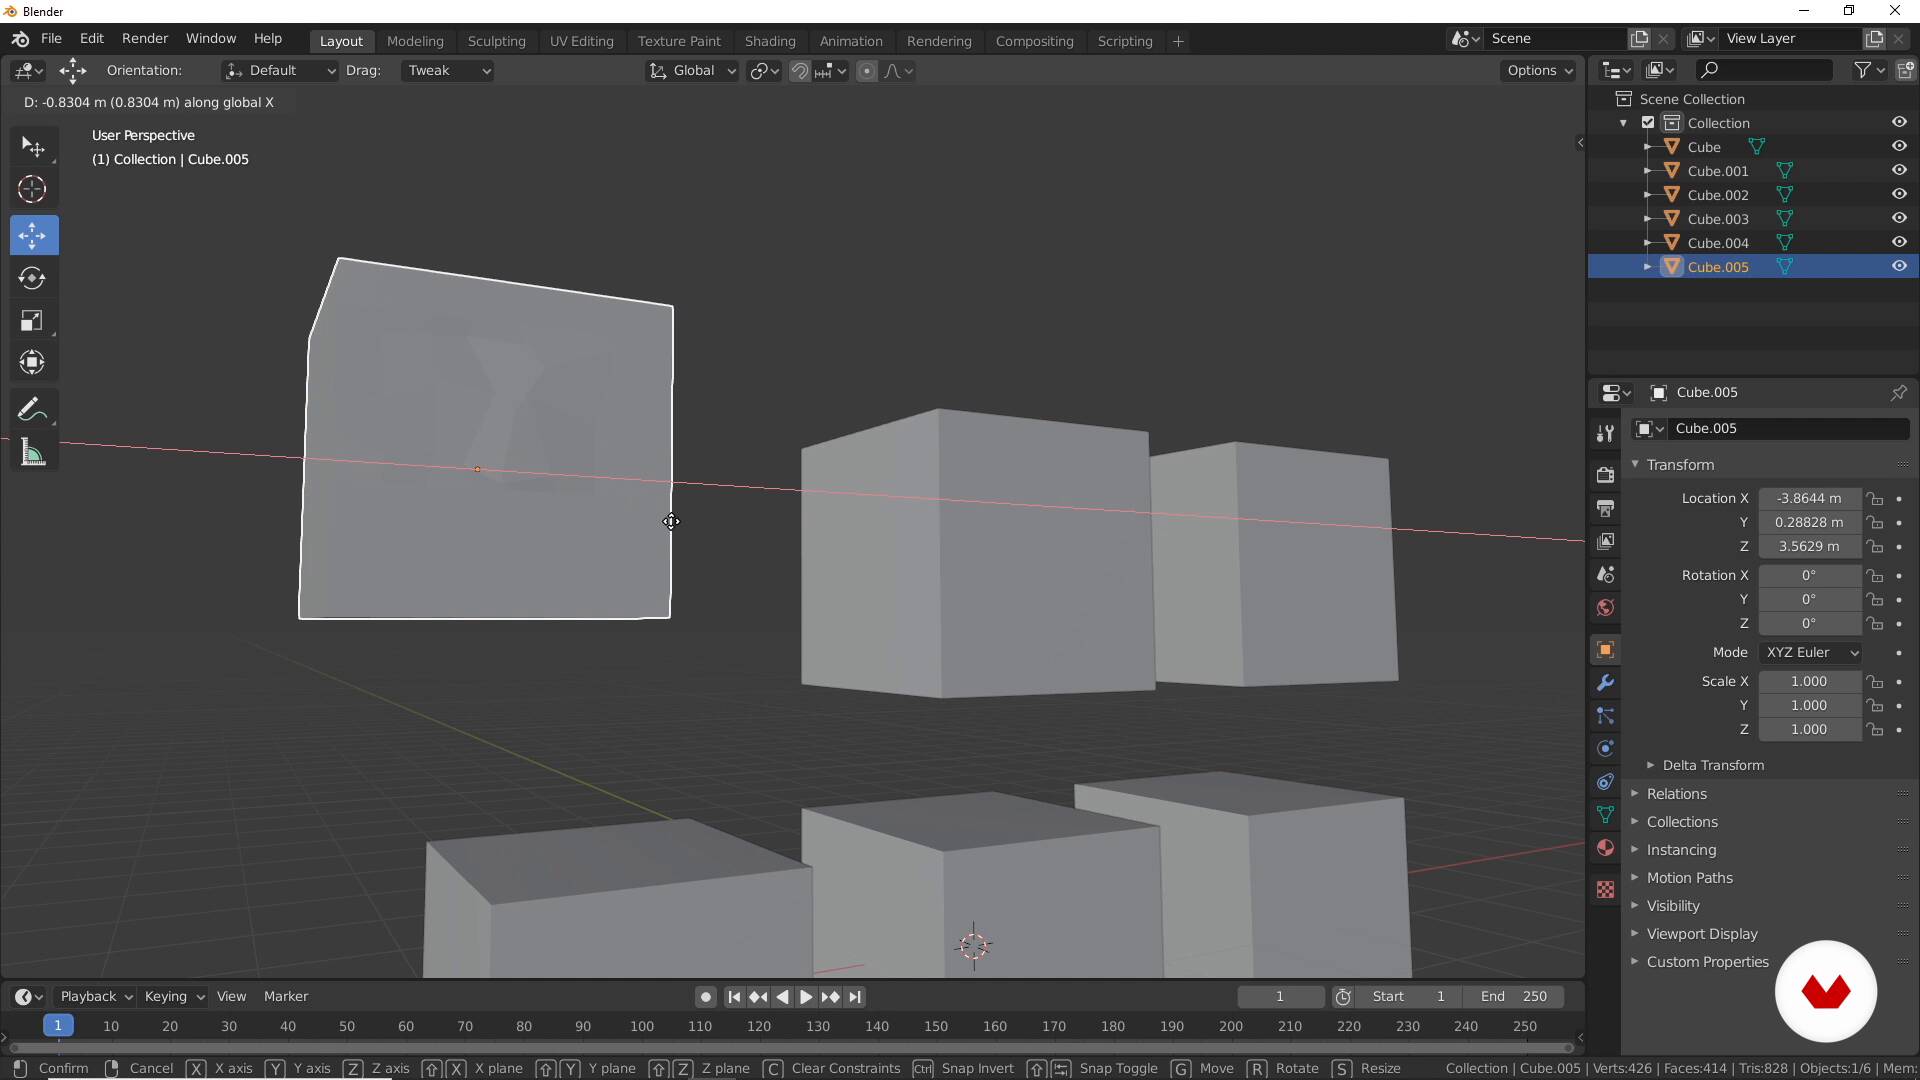
Task: Jump to the timeline end frame
Action: click(x=855, y=996)
